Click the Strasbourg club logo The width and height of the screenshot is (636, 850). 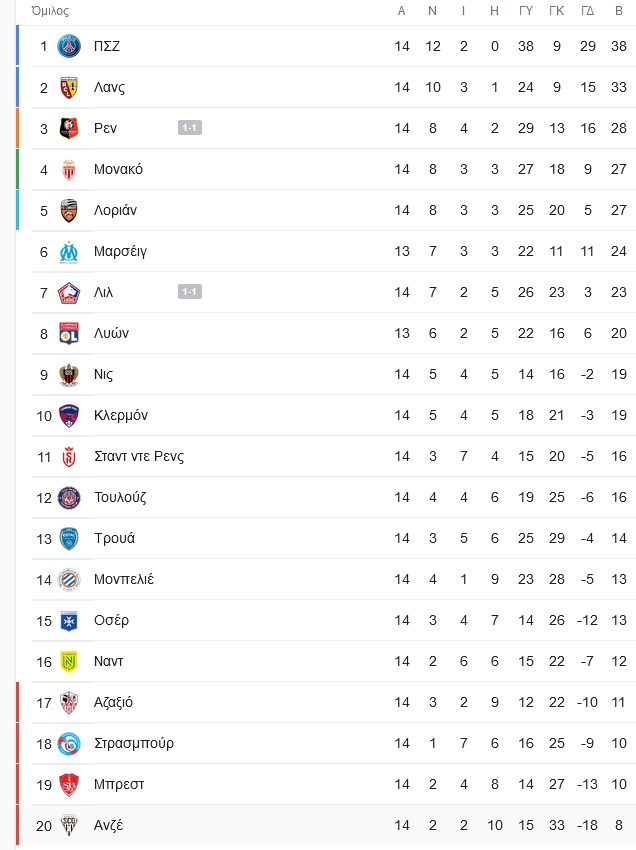tap(69, 744)
